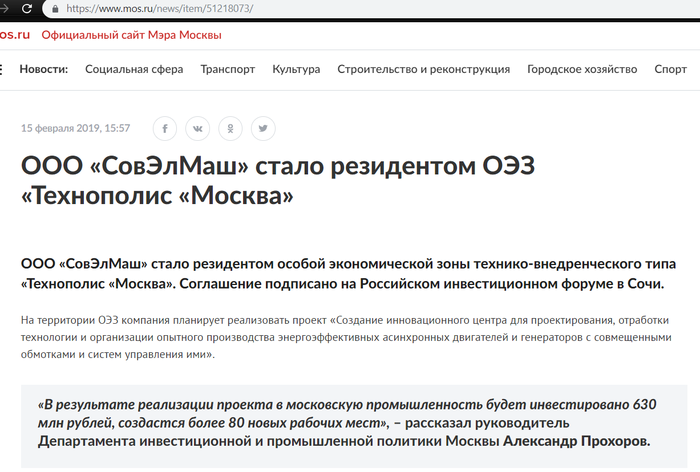Share the article on VK
This screenshot has width=700, height=472.
pyautogui.click(x=198, y=129)
